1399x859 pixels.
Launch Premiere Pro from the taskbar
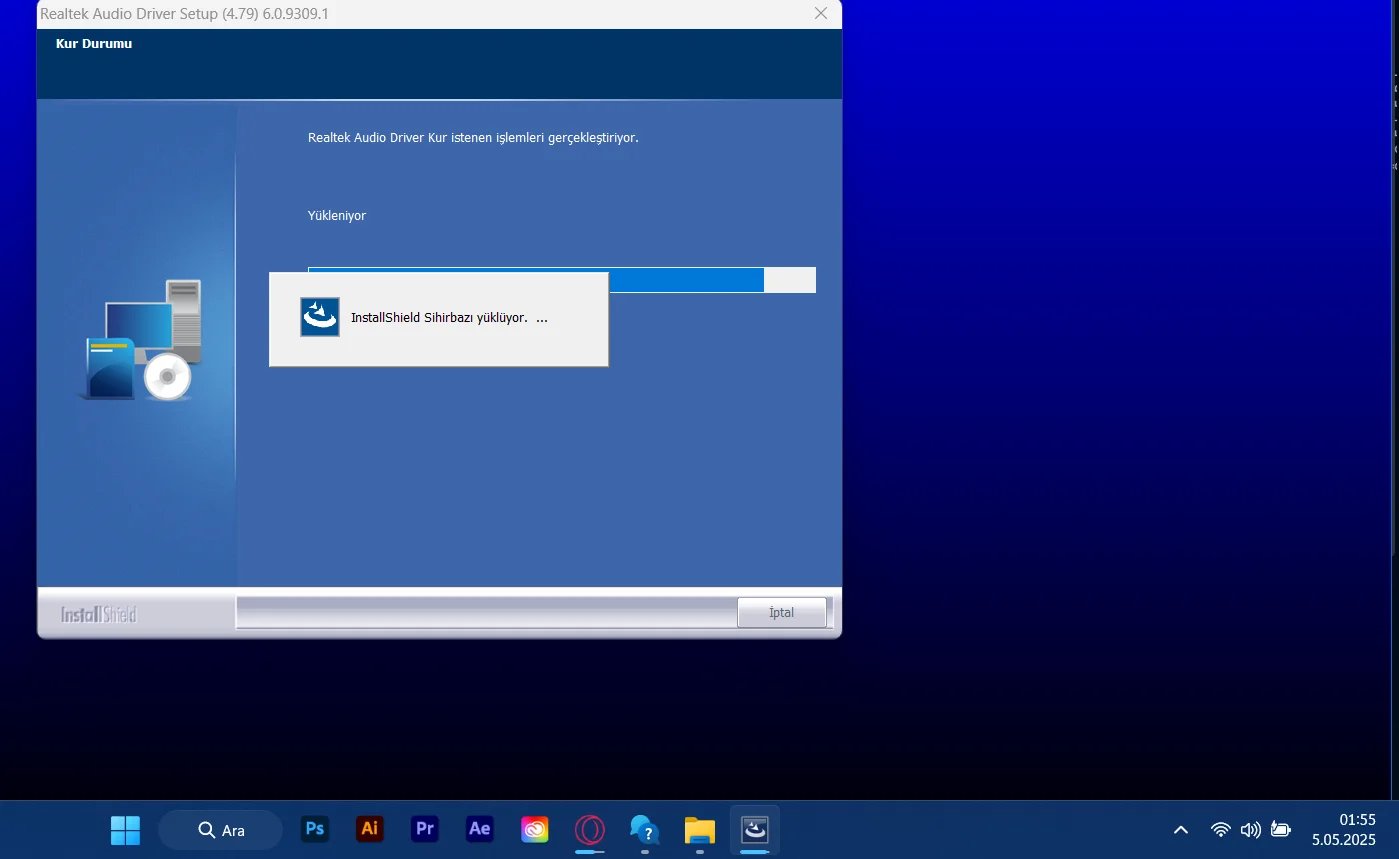pos(425,829)
